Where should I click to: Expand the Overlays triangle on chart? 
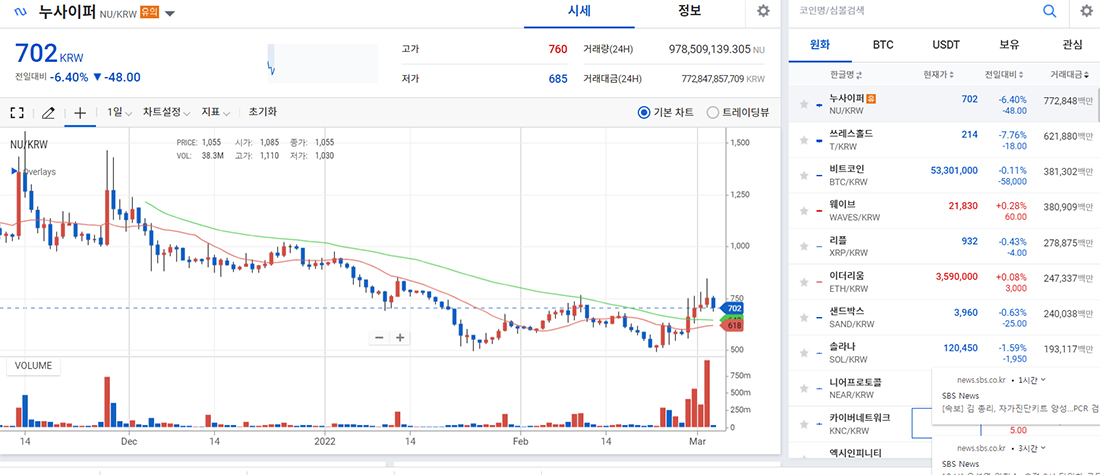(14, 172)
